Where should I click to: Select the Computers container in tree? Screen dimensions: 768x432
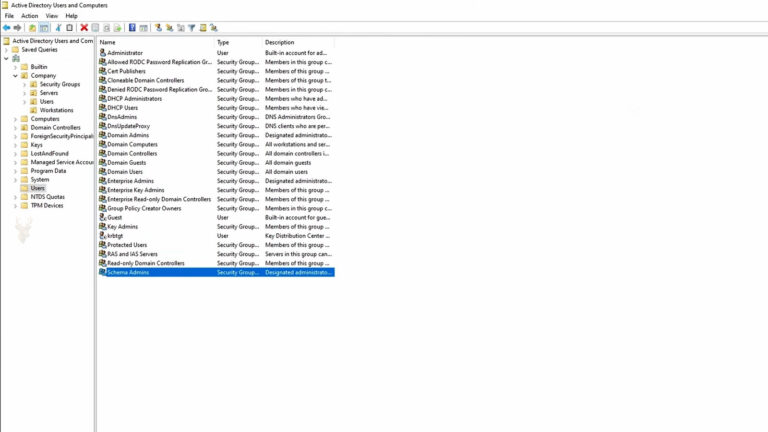click(x=45, y=119)
